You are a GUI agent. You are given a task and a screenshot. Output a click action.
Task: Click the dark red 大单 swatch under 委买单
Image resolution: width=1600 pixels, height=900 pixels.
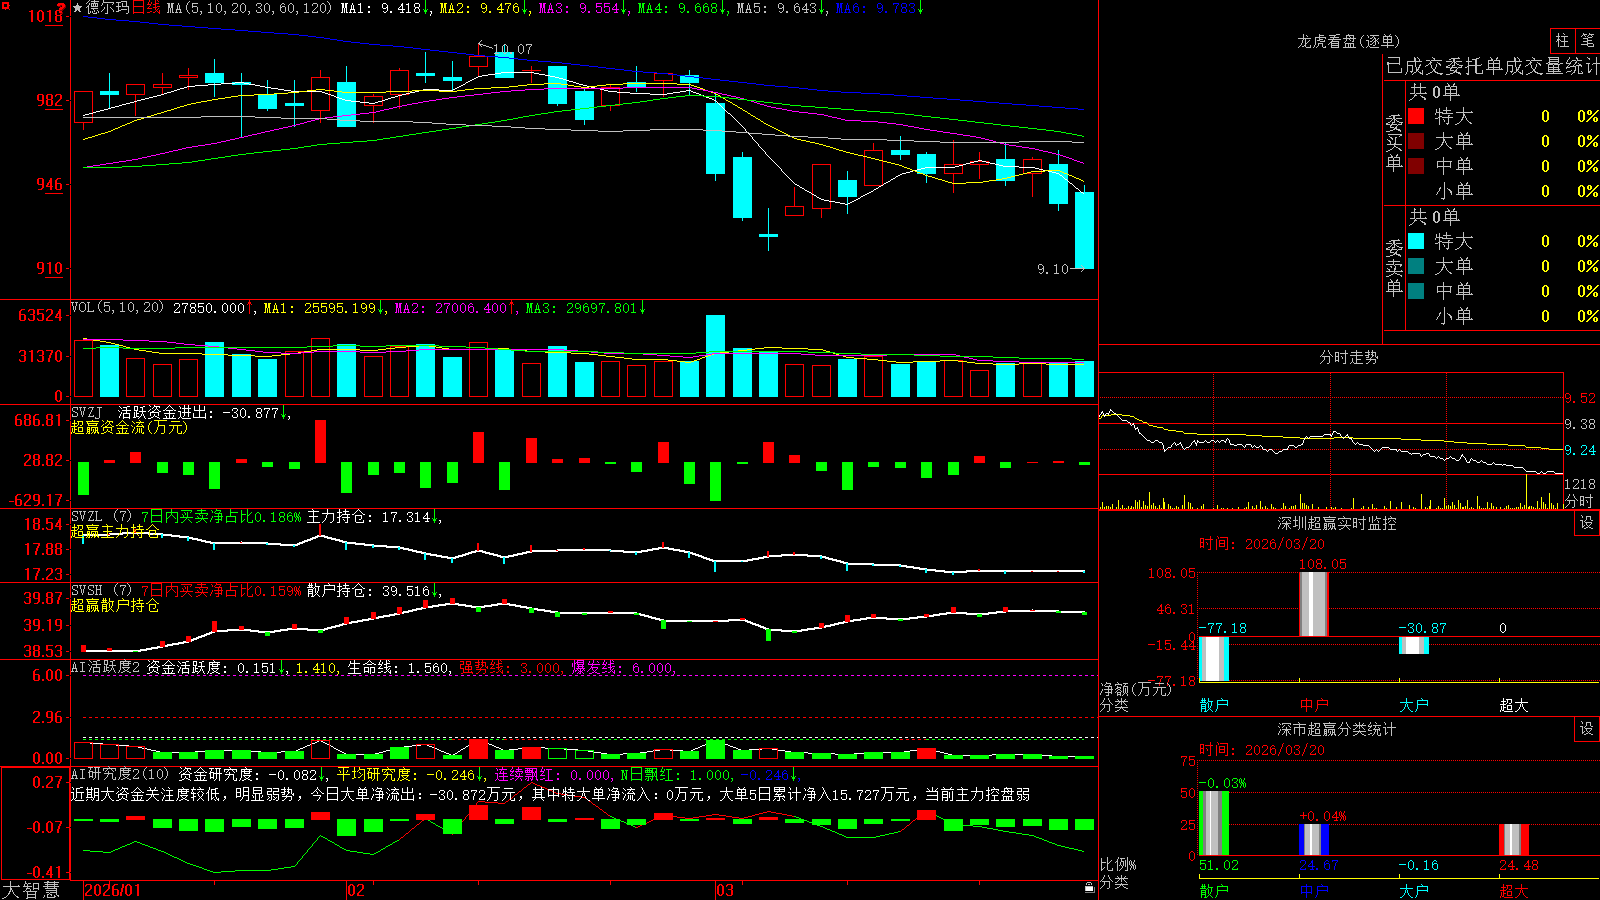1416,141
